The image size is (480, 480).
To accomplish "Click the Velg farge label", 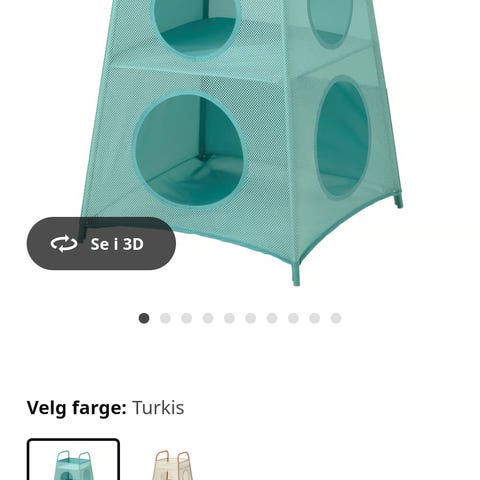I will coord(77,408).
